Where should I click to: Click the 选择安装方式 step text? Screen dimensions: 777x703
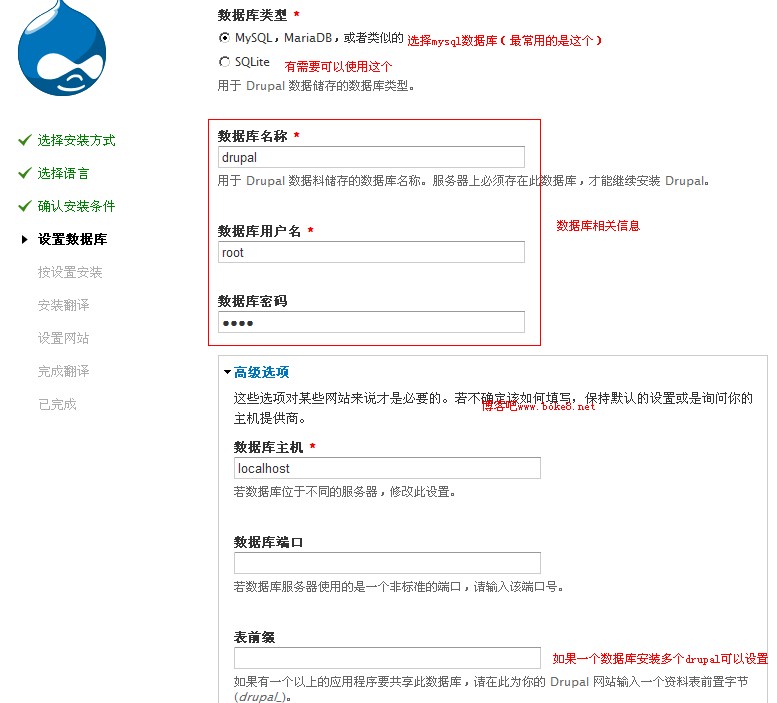click(x=76, y=141)
